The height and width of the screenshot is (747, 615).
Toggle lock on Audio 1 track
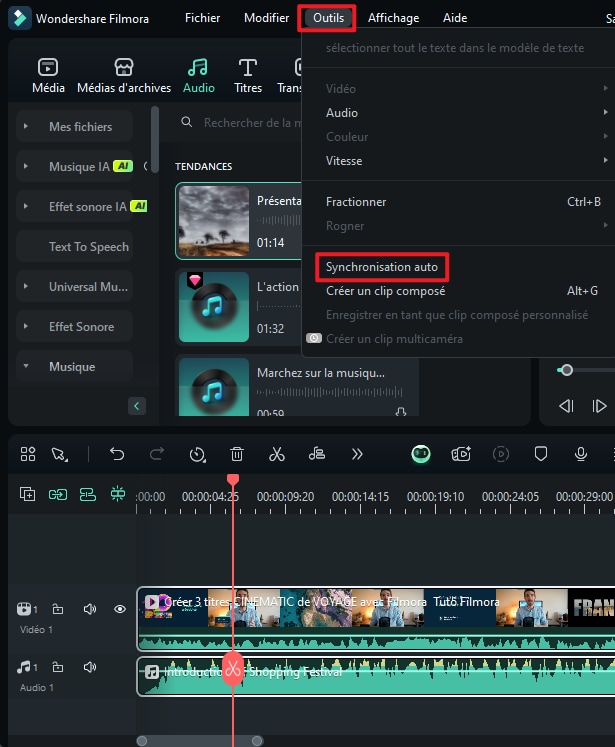(58, 667)
